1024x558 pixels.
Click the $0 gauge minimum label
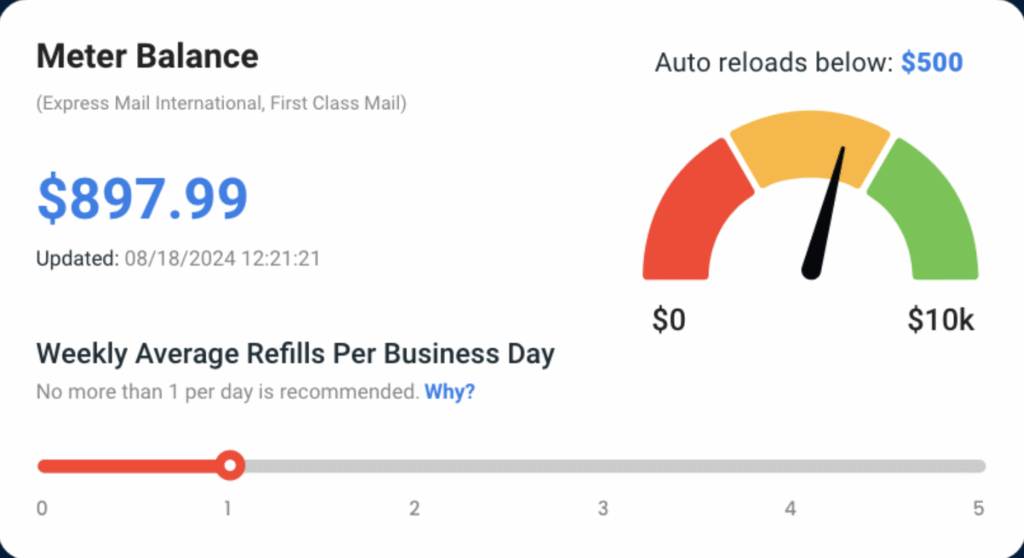click(x=669, y=320)
